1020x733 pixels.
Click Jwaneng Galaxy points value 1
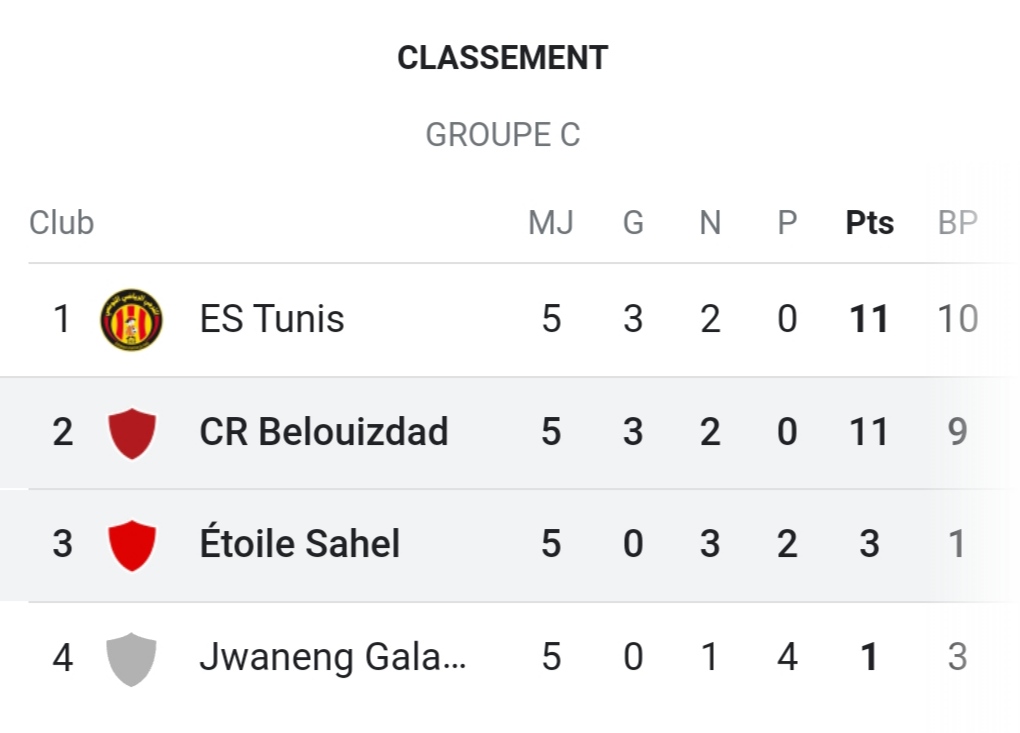pos(869,658)
